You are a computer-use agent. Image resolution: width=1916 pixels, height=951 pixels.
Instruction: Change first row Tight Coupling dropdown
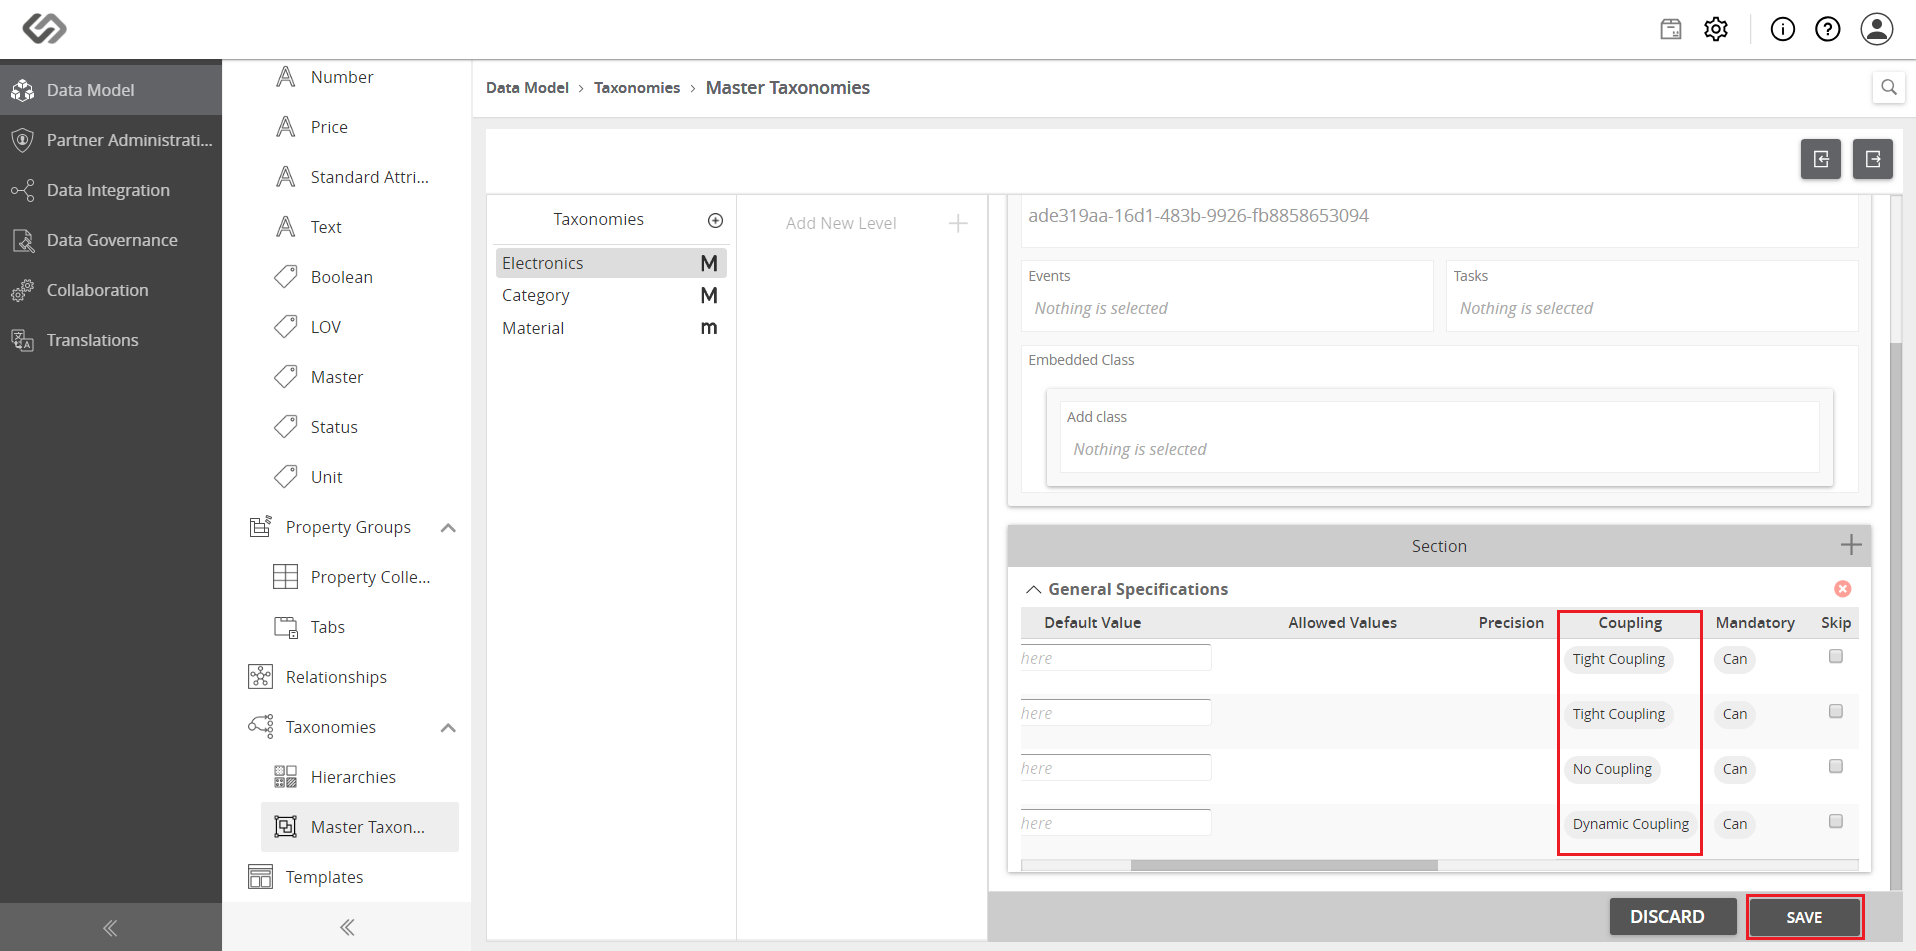tap(1618, 659)
